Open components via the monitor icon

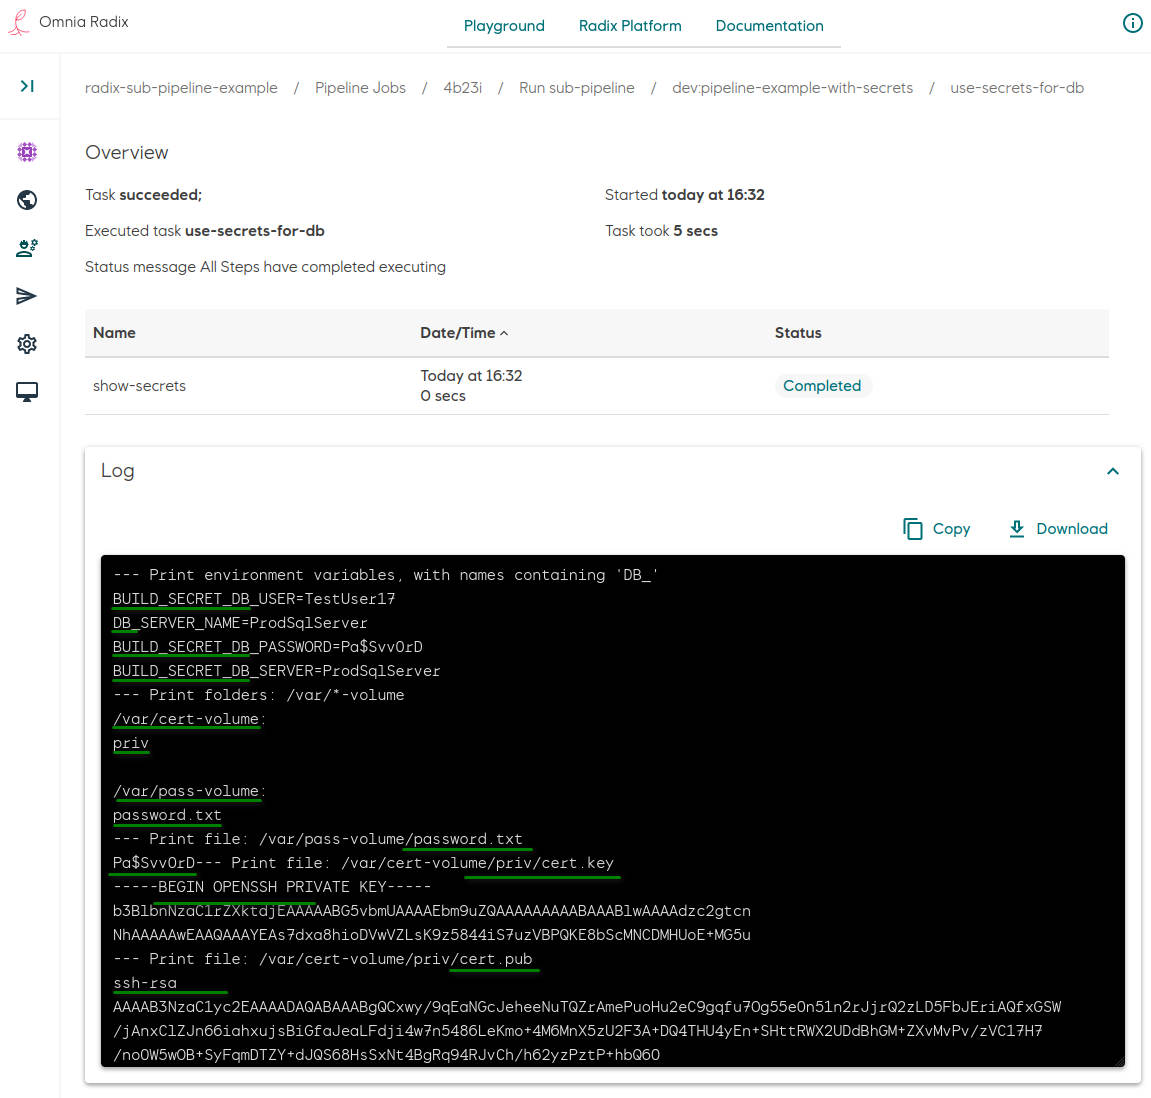27,392
